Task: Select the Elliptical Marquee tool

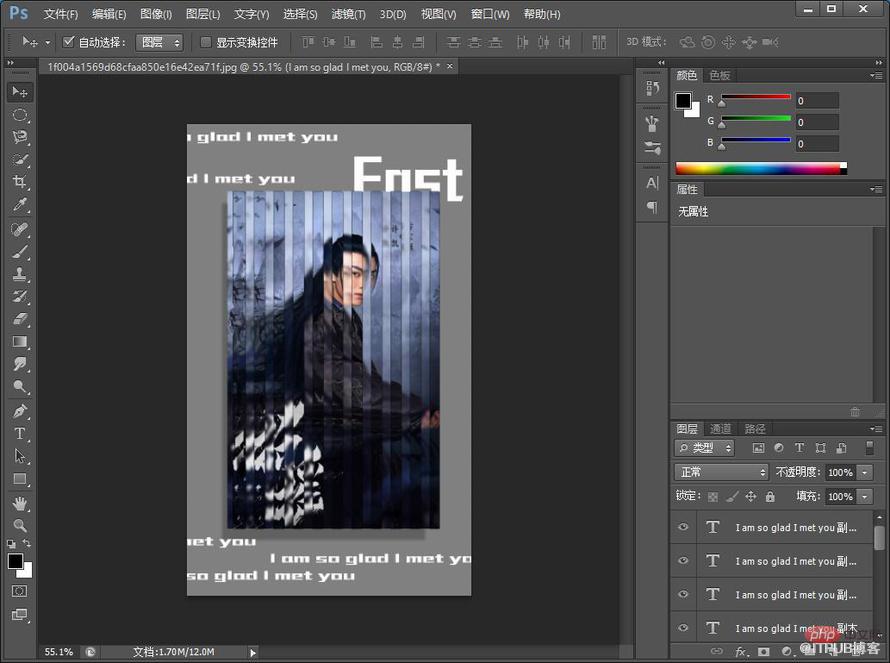Action: [x=20, y=115]
